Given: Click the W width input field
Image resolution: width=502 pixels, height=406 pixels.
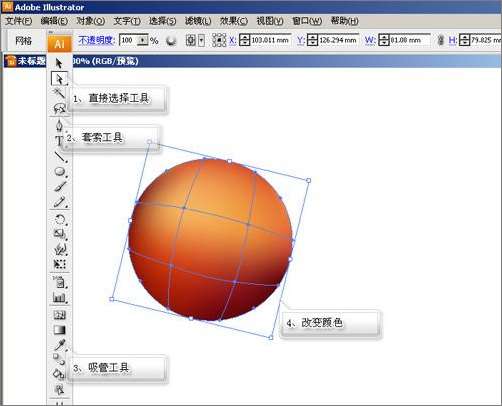Looking at the screenshot, I should pyautogui.click(x=410, y=40).
